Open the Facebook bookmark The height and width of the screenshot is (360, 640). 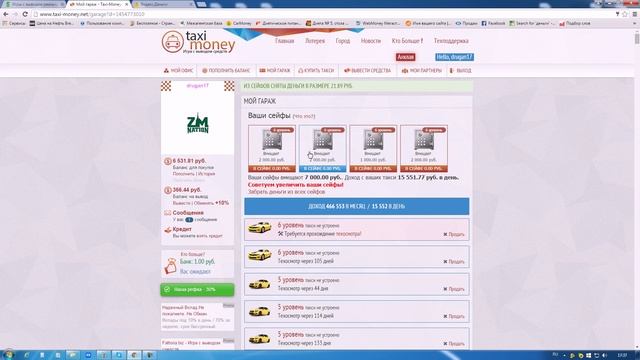tap(493, 24)
